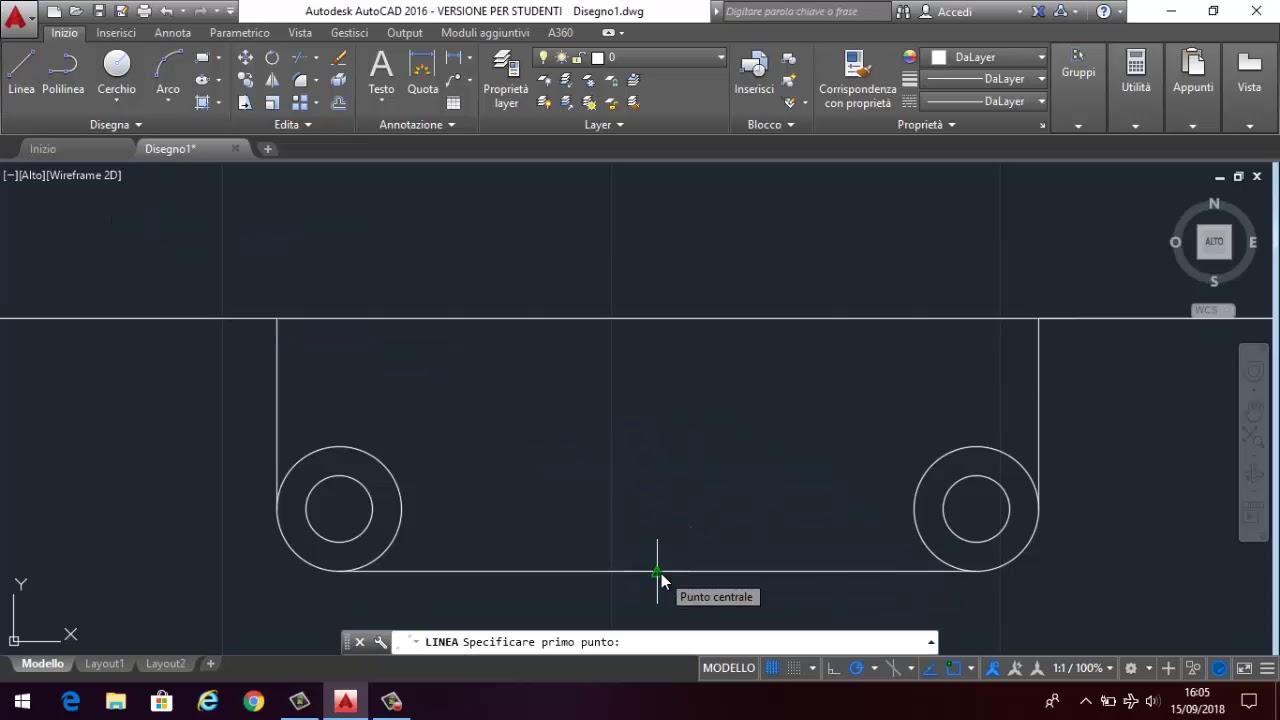The width and height of the screenshot is (1280, 720).
Task: Click the Sposta move tool icon
Action: pos(245,57)
